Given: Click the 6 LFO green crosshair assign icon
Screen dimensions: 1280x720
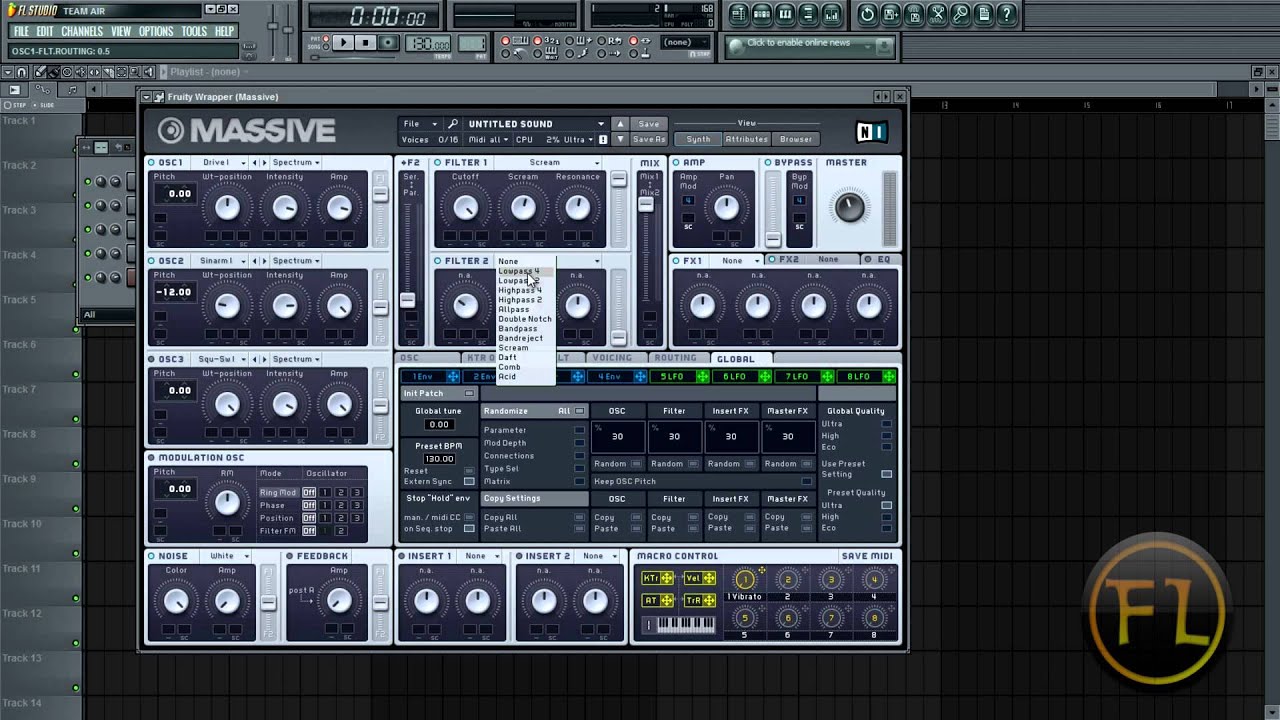Looking at the screenshot, I should pyautogui.click(x=764, y=376).
